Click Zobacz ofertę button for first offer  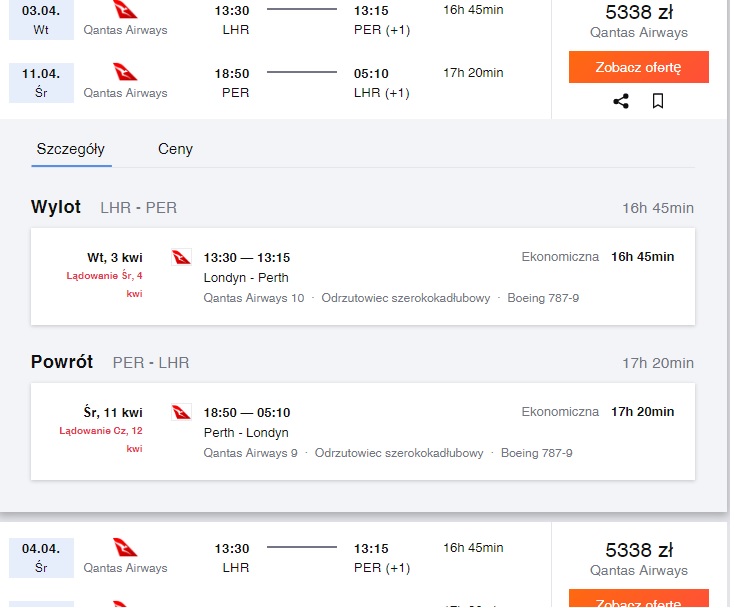pos(639,67)
